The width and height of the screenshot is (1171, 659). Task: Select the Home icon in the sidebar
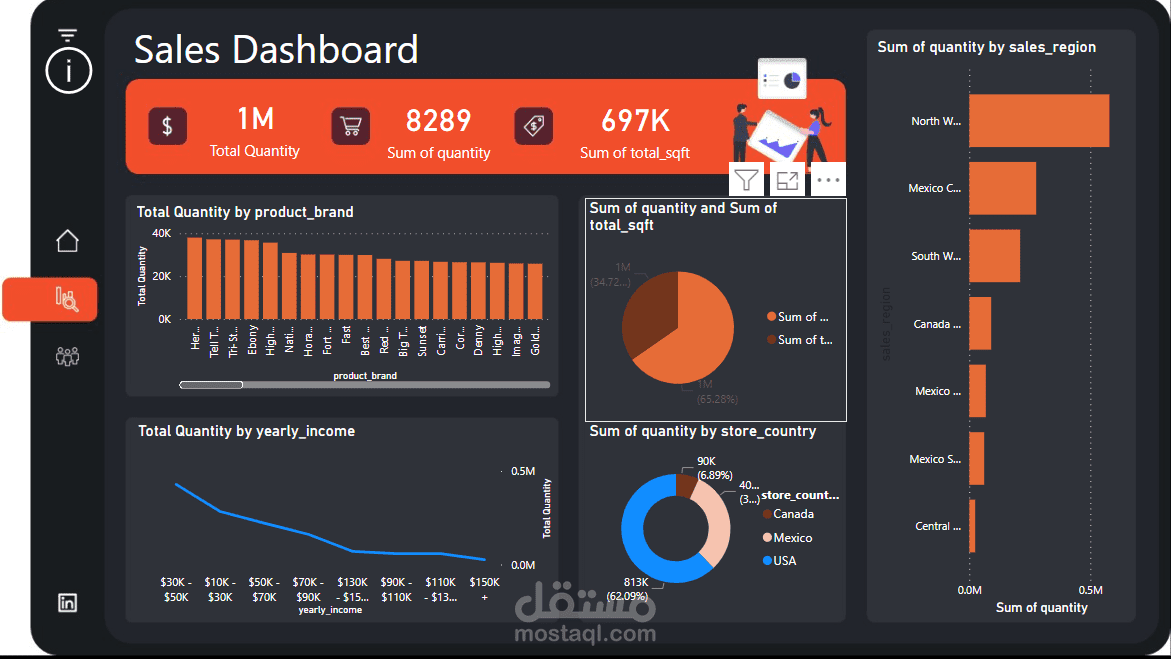pyautogui.click(x=67, y=240)
